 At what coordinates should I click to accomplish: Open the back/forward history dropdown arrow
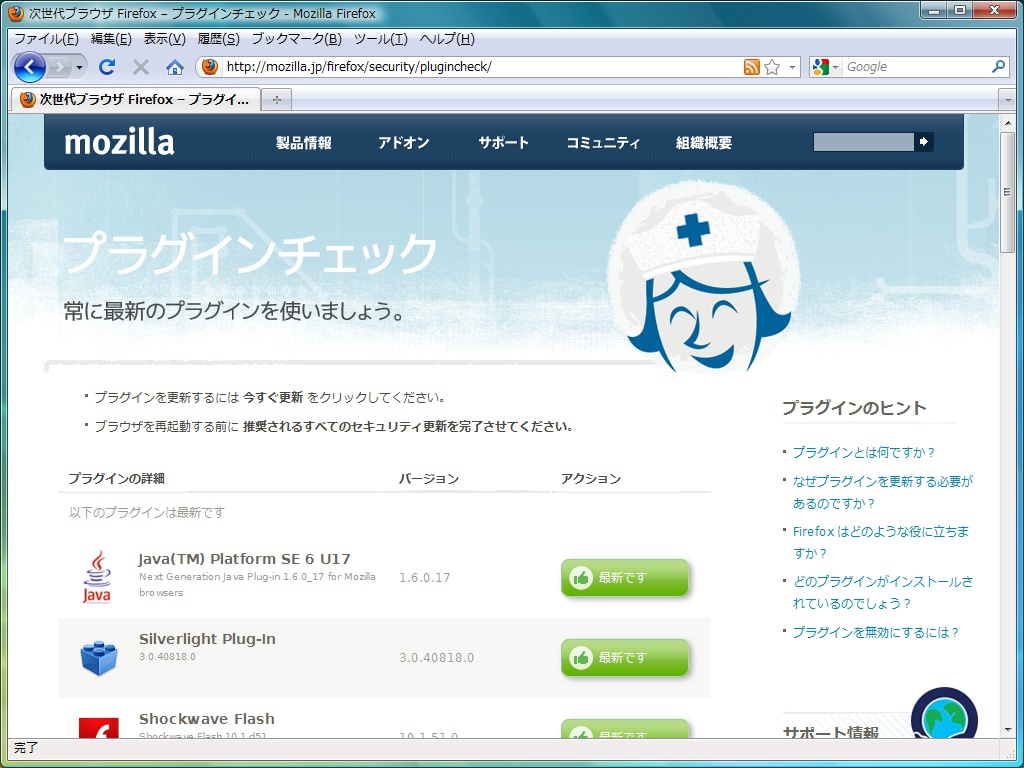[80, 67]
